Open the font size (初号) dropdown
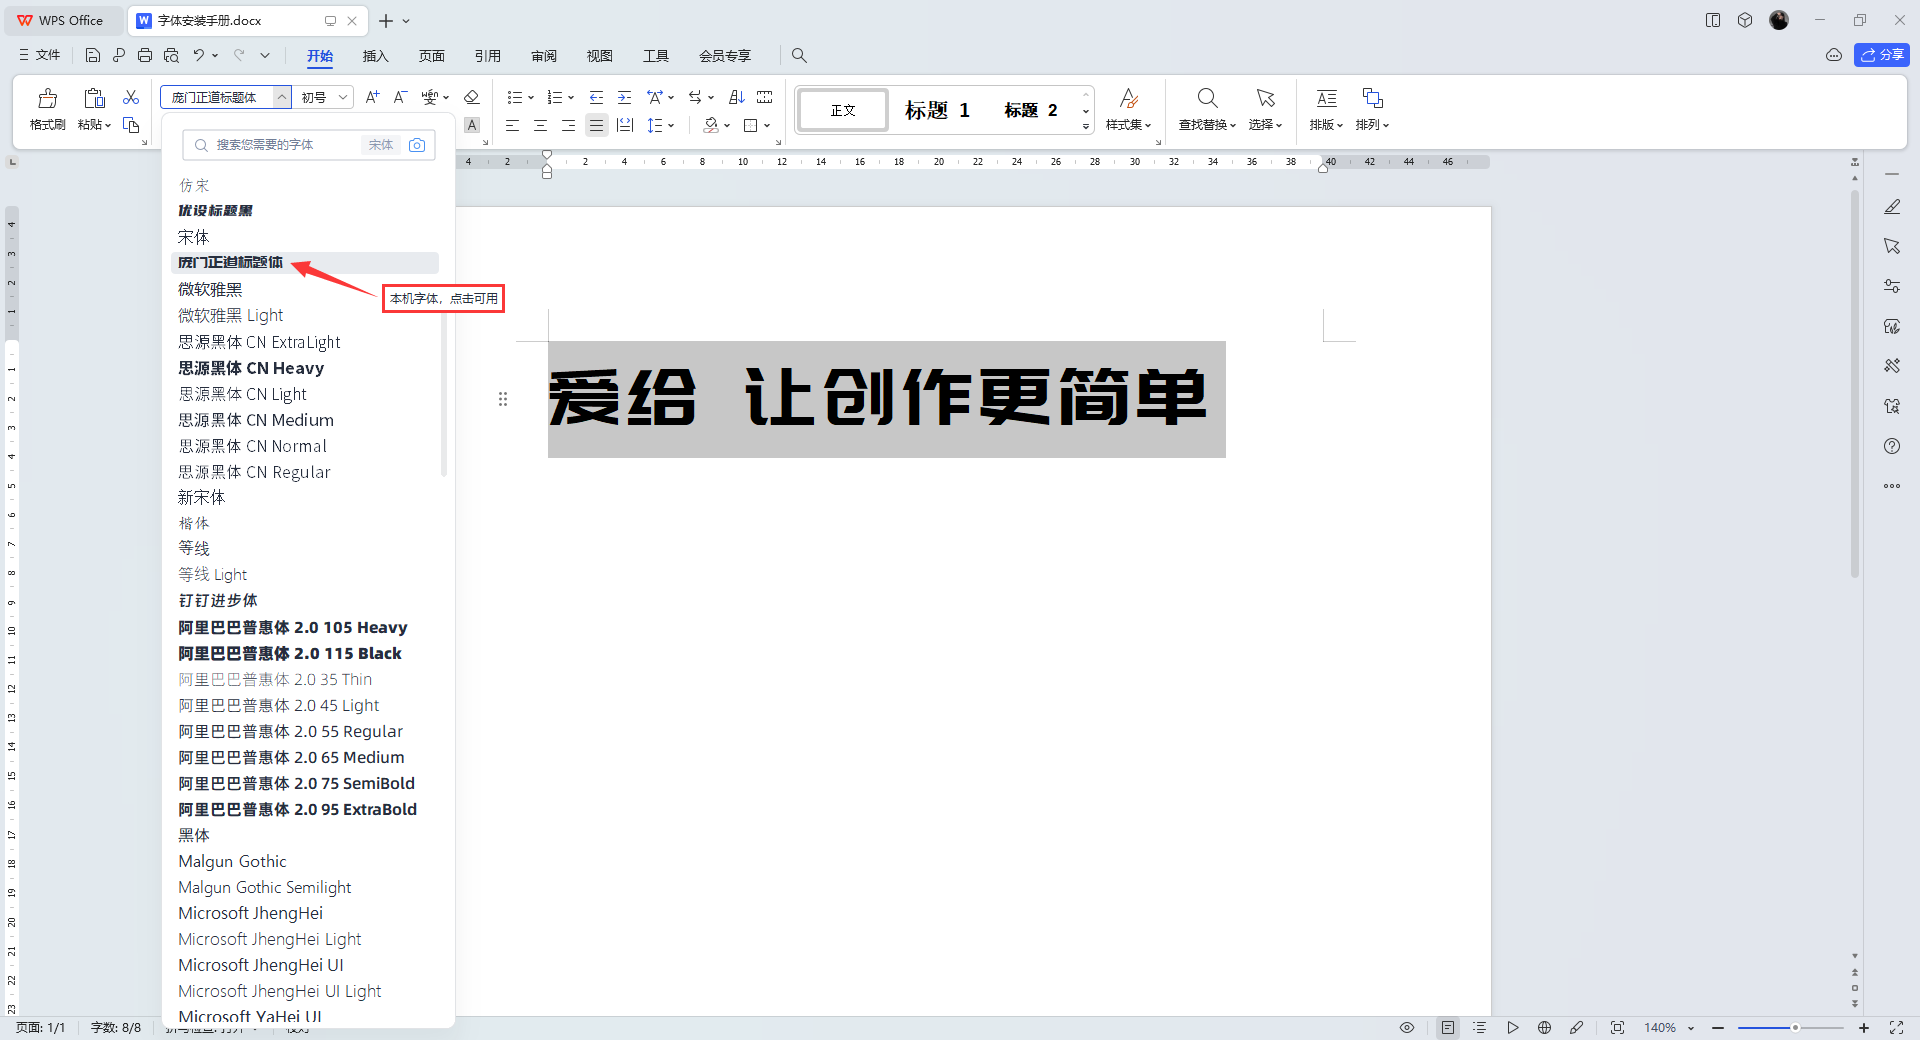The height and width of the screenshot is (1040, 1920). pos(343,97)
